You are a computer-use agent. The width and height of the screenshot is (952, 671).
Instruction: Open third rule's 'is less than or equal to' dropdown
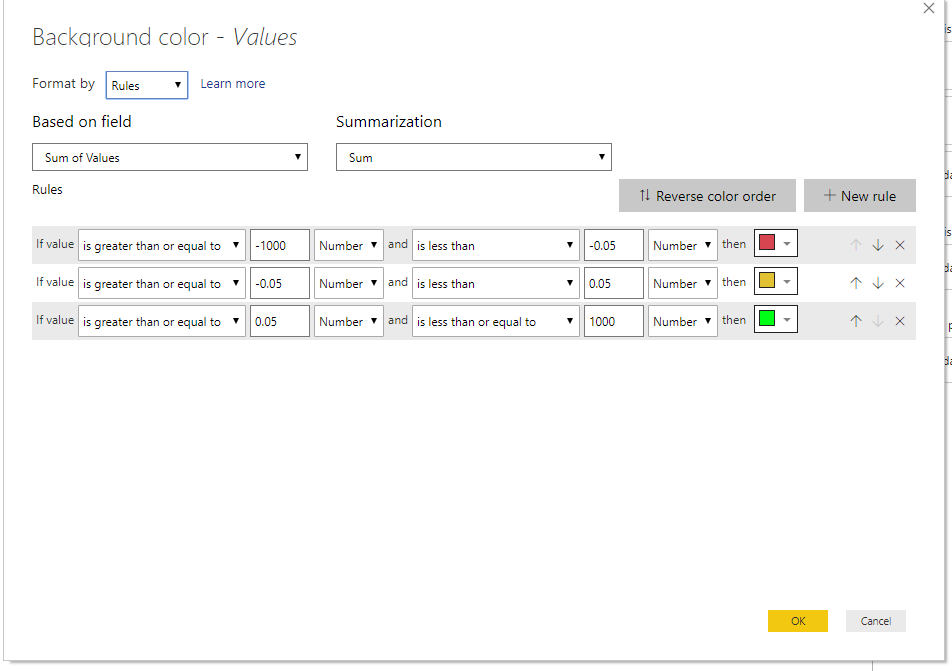(496, 321)
